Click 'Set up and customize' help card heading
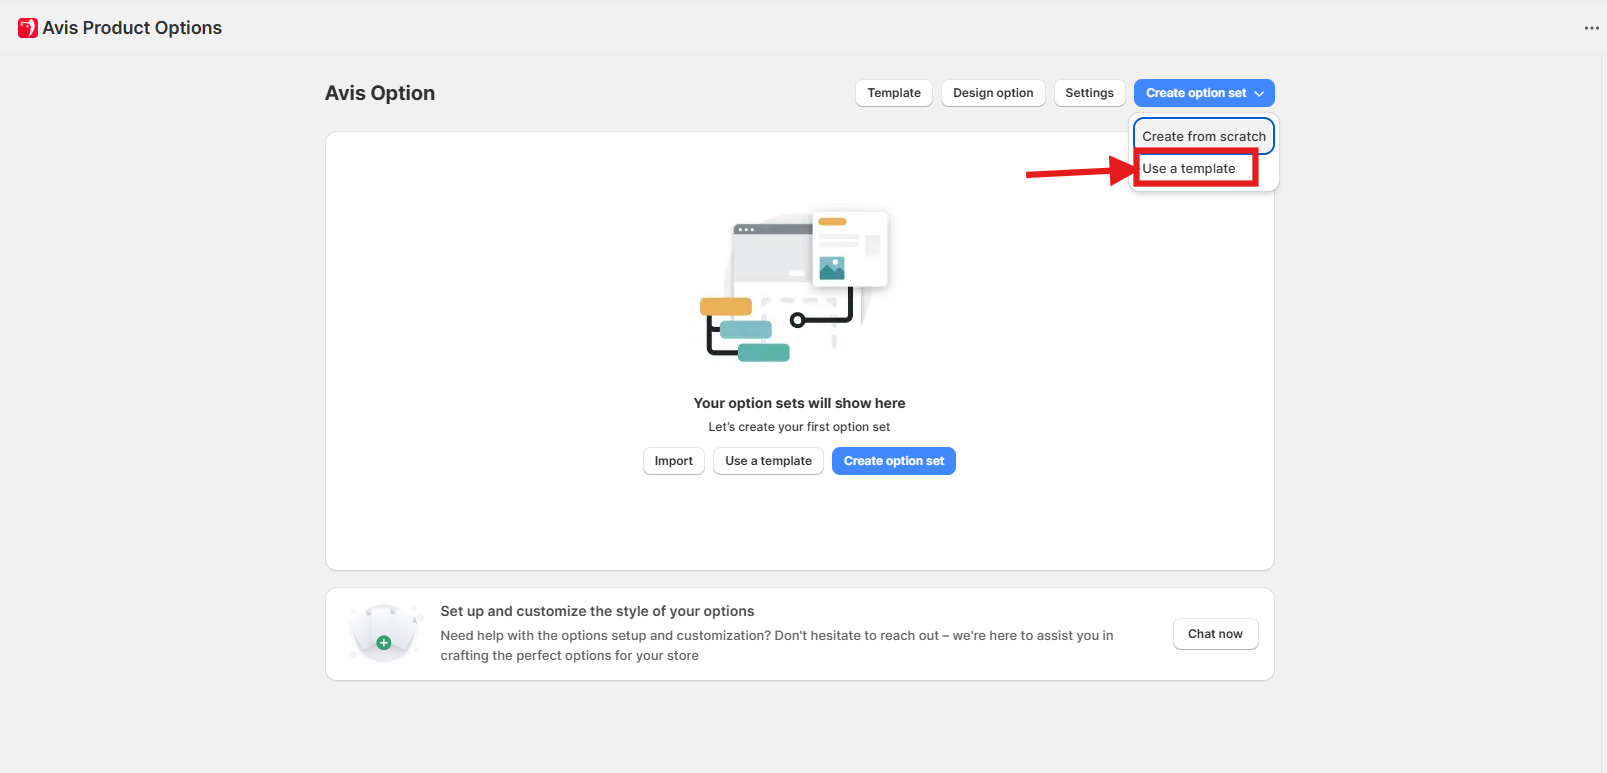 tap(597, 611)
